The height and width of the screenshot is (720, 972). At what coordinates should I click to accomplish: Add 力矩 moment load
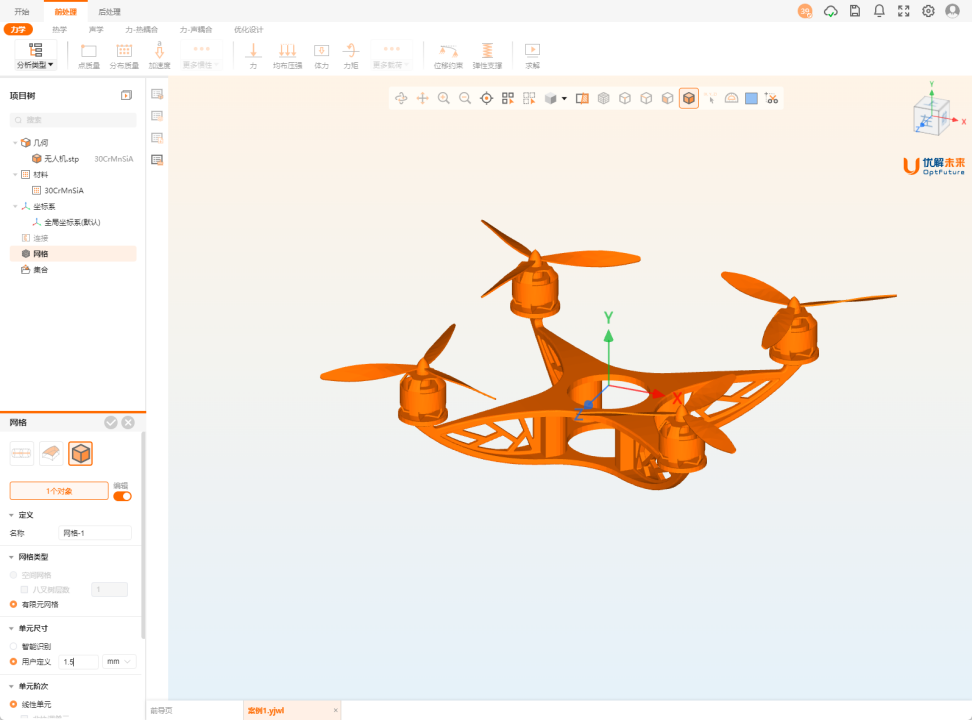point(351,56)
